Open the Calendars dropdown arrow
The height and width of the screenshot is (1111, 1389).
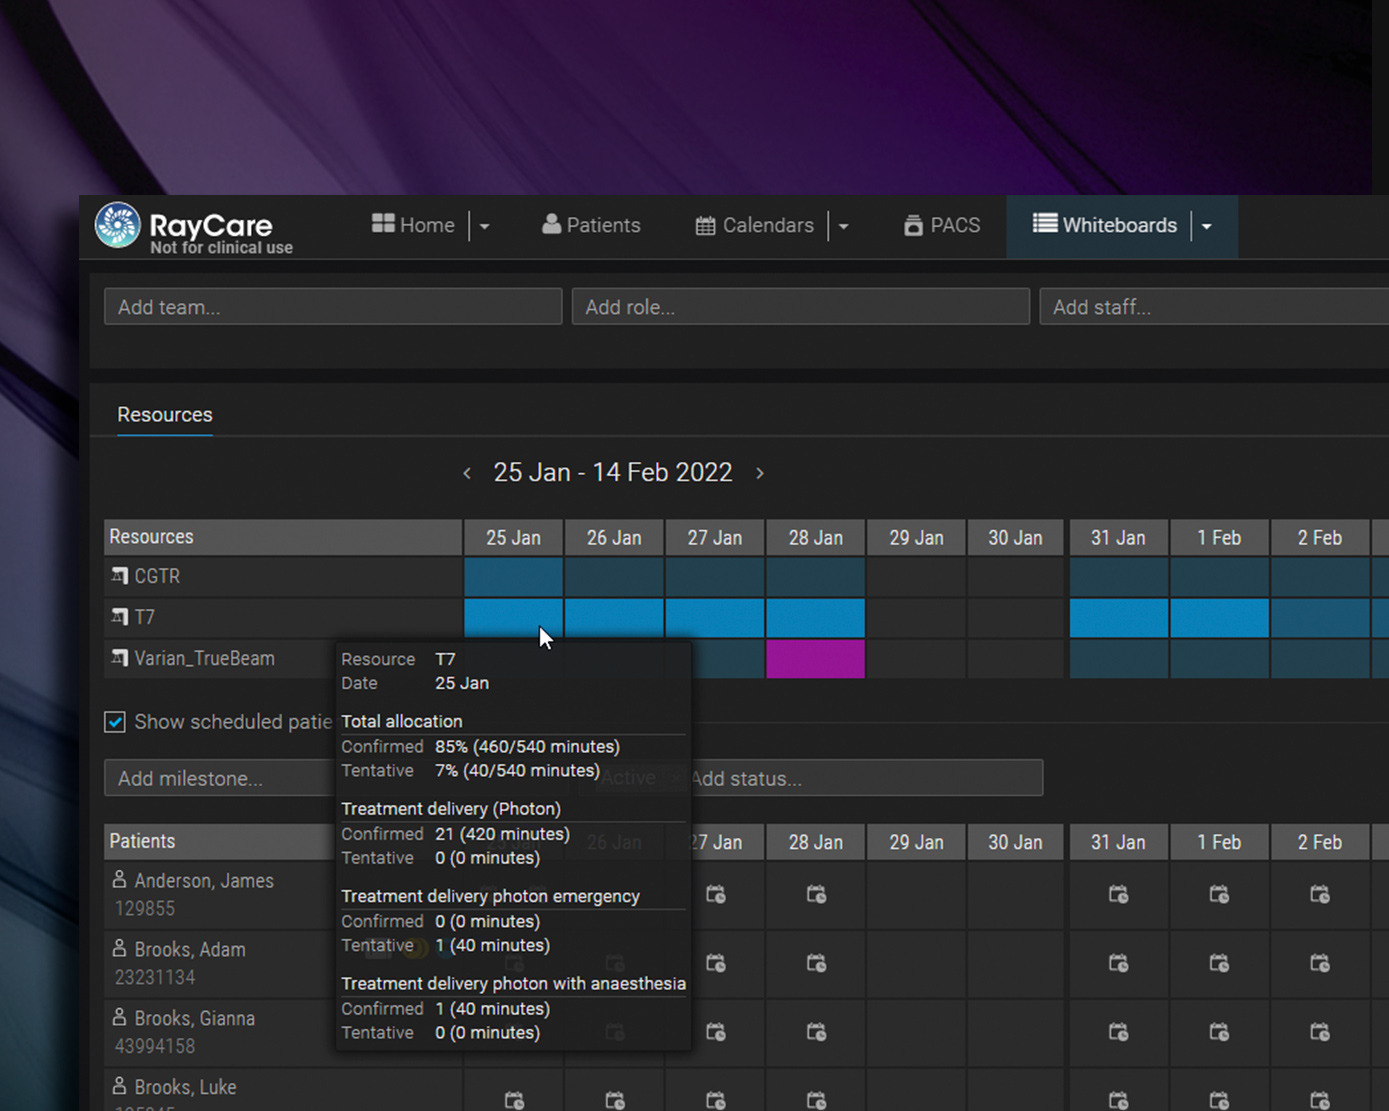(x=844, y=227)
